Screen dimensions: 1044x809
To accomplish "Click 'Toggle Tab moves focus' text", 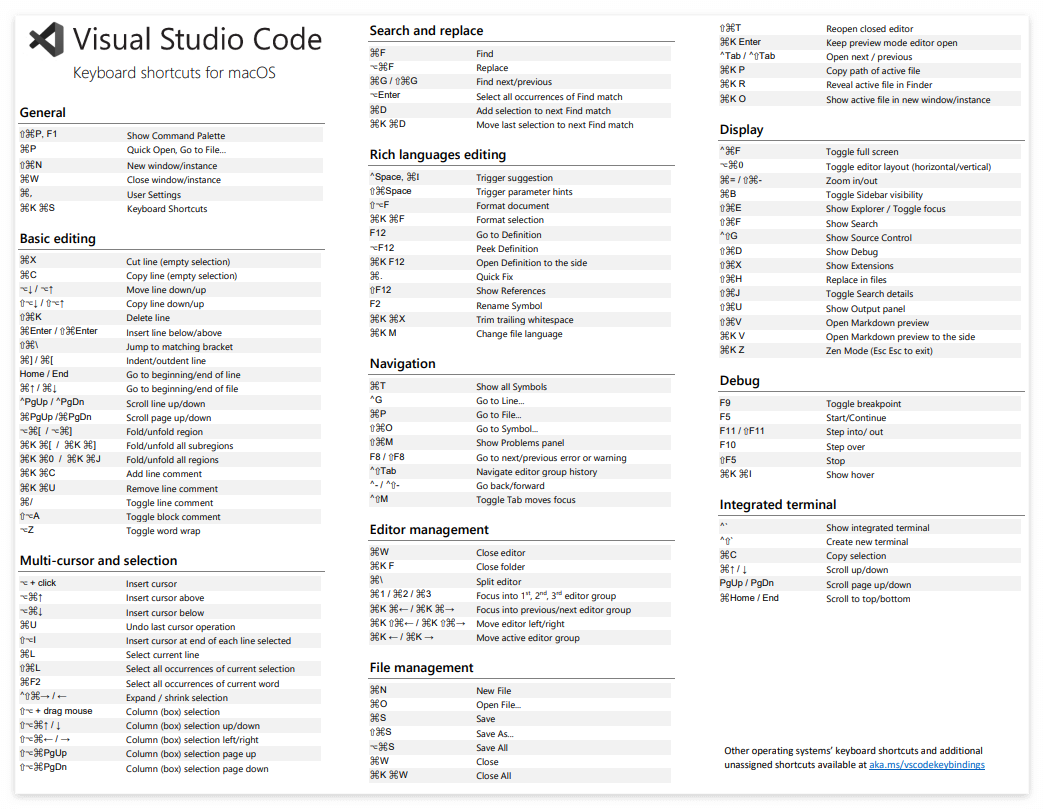I will 525,500.
